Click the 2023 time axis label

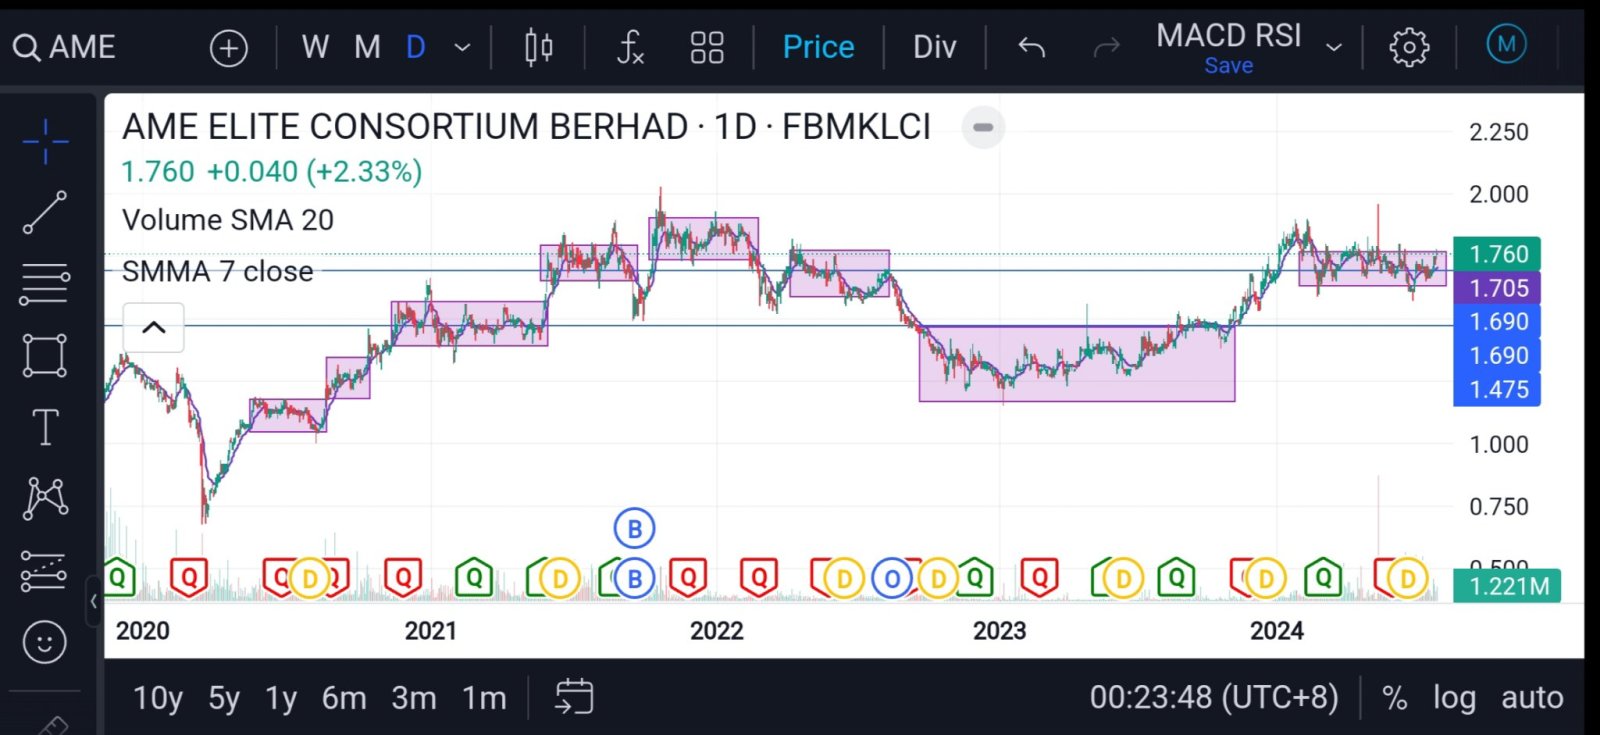(x=999, y=631)
